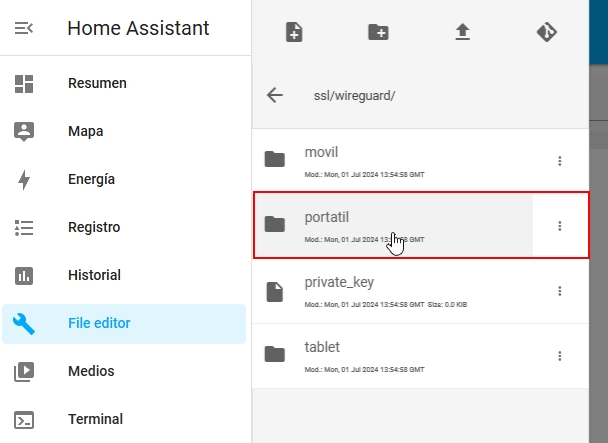Click the new folder icon

(378, 32)
